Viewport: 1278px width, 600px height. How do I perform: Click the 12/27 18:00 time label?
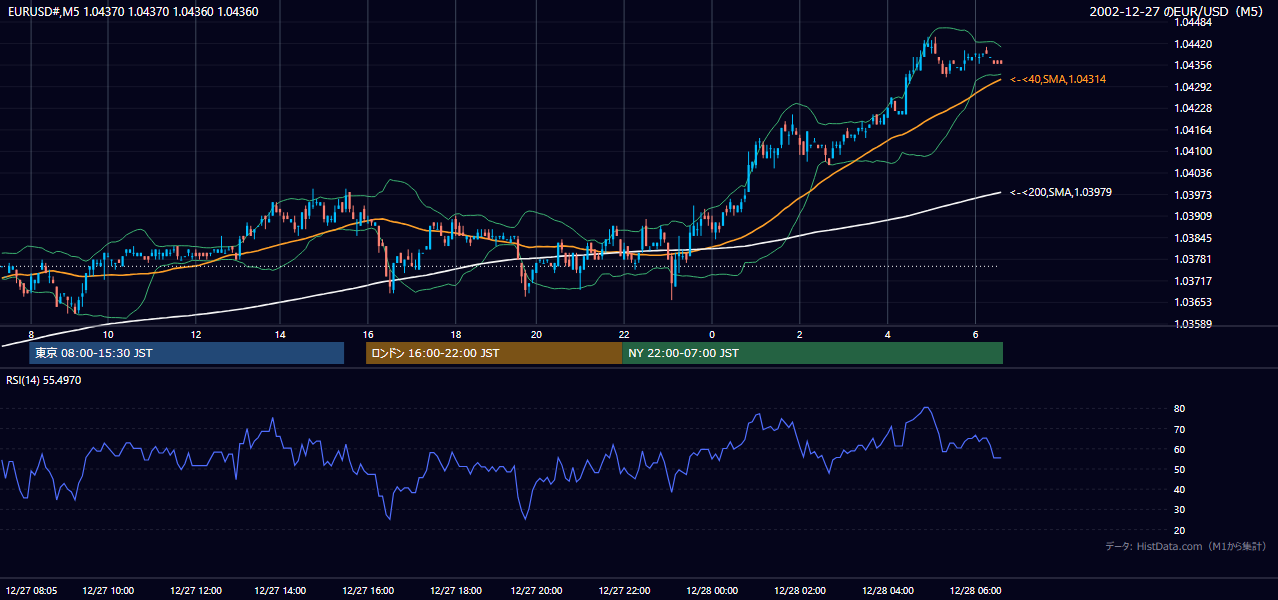456,590
